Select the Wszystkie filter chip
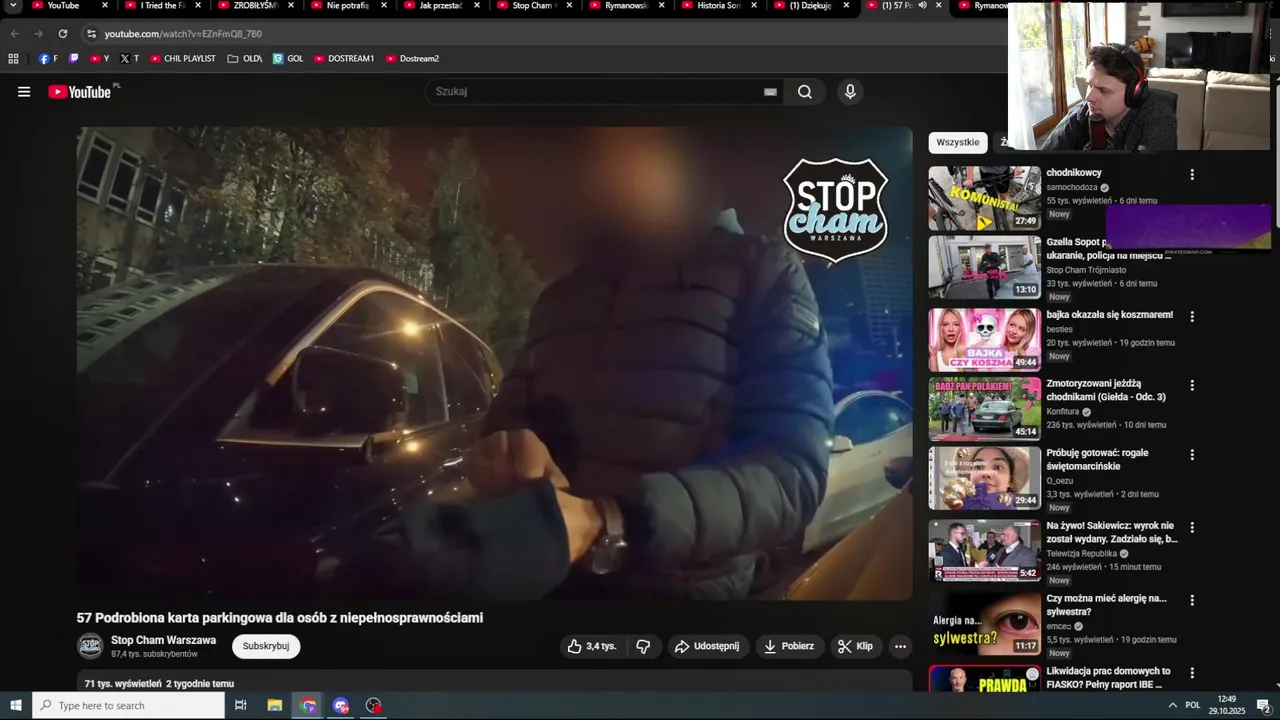This screenshot has height=720, width=1280. coord(958,142)
